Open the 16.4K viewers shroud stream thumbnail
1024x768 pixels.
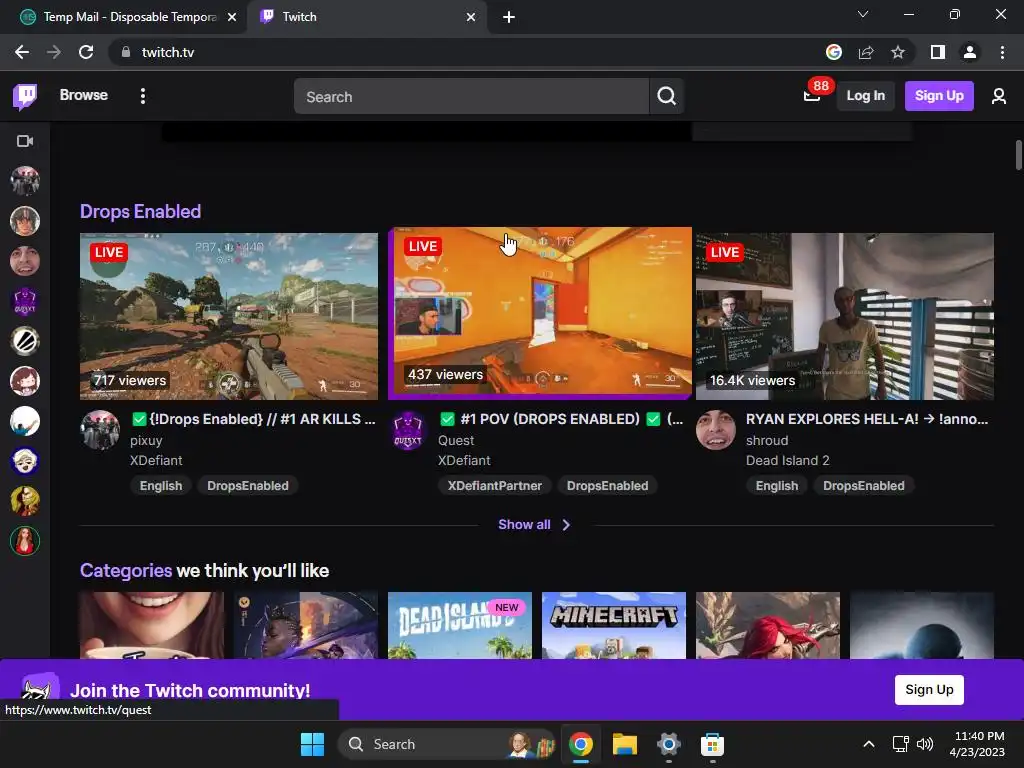[844, 316]
